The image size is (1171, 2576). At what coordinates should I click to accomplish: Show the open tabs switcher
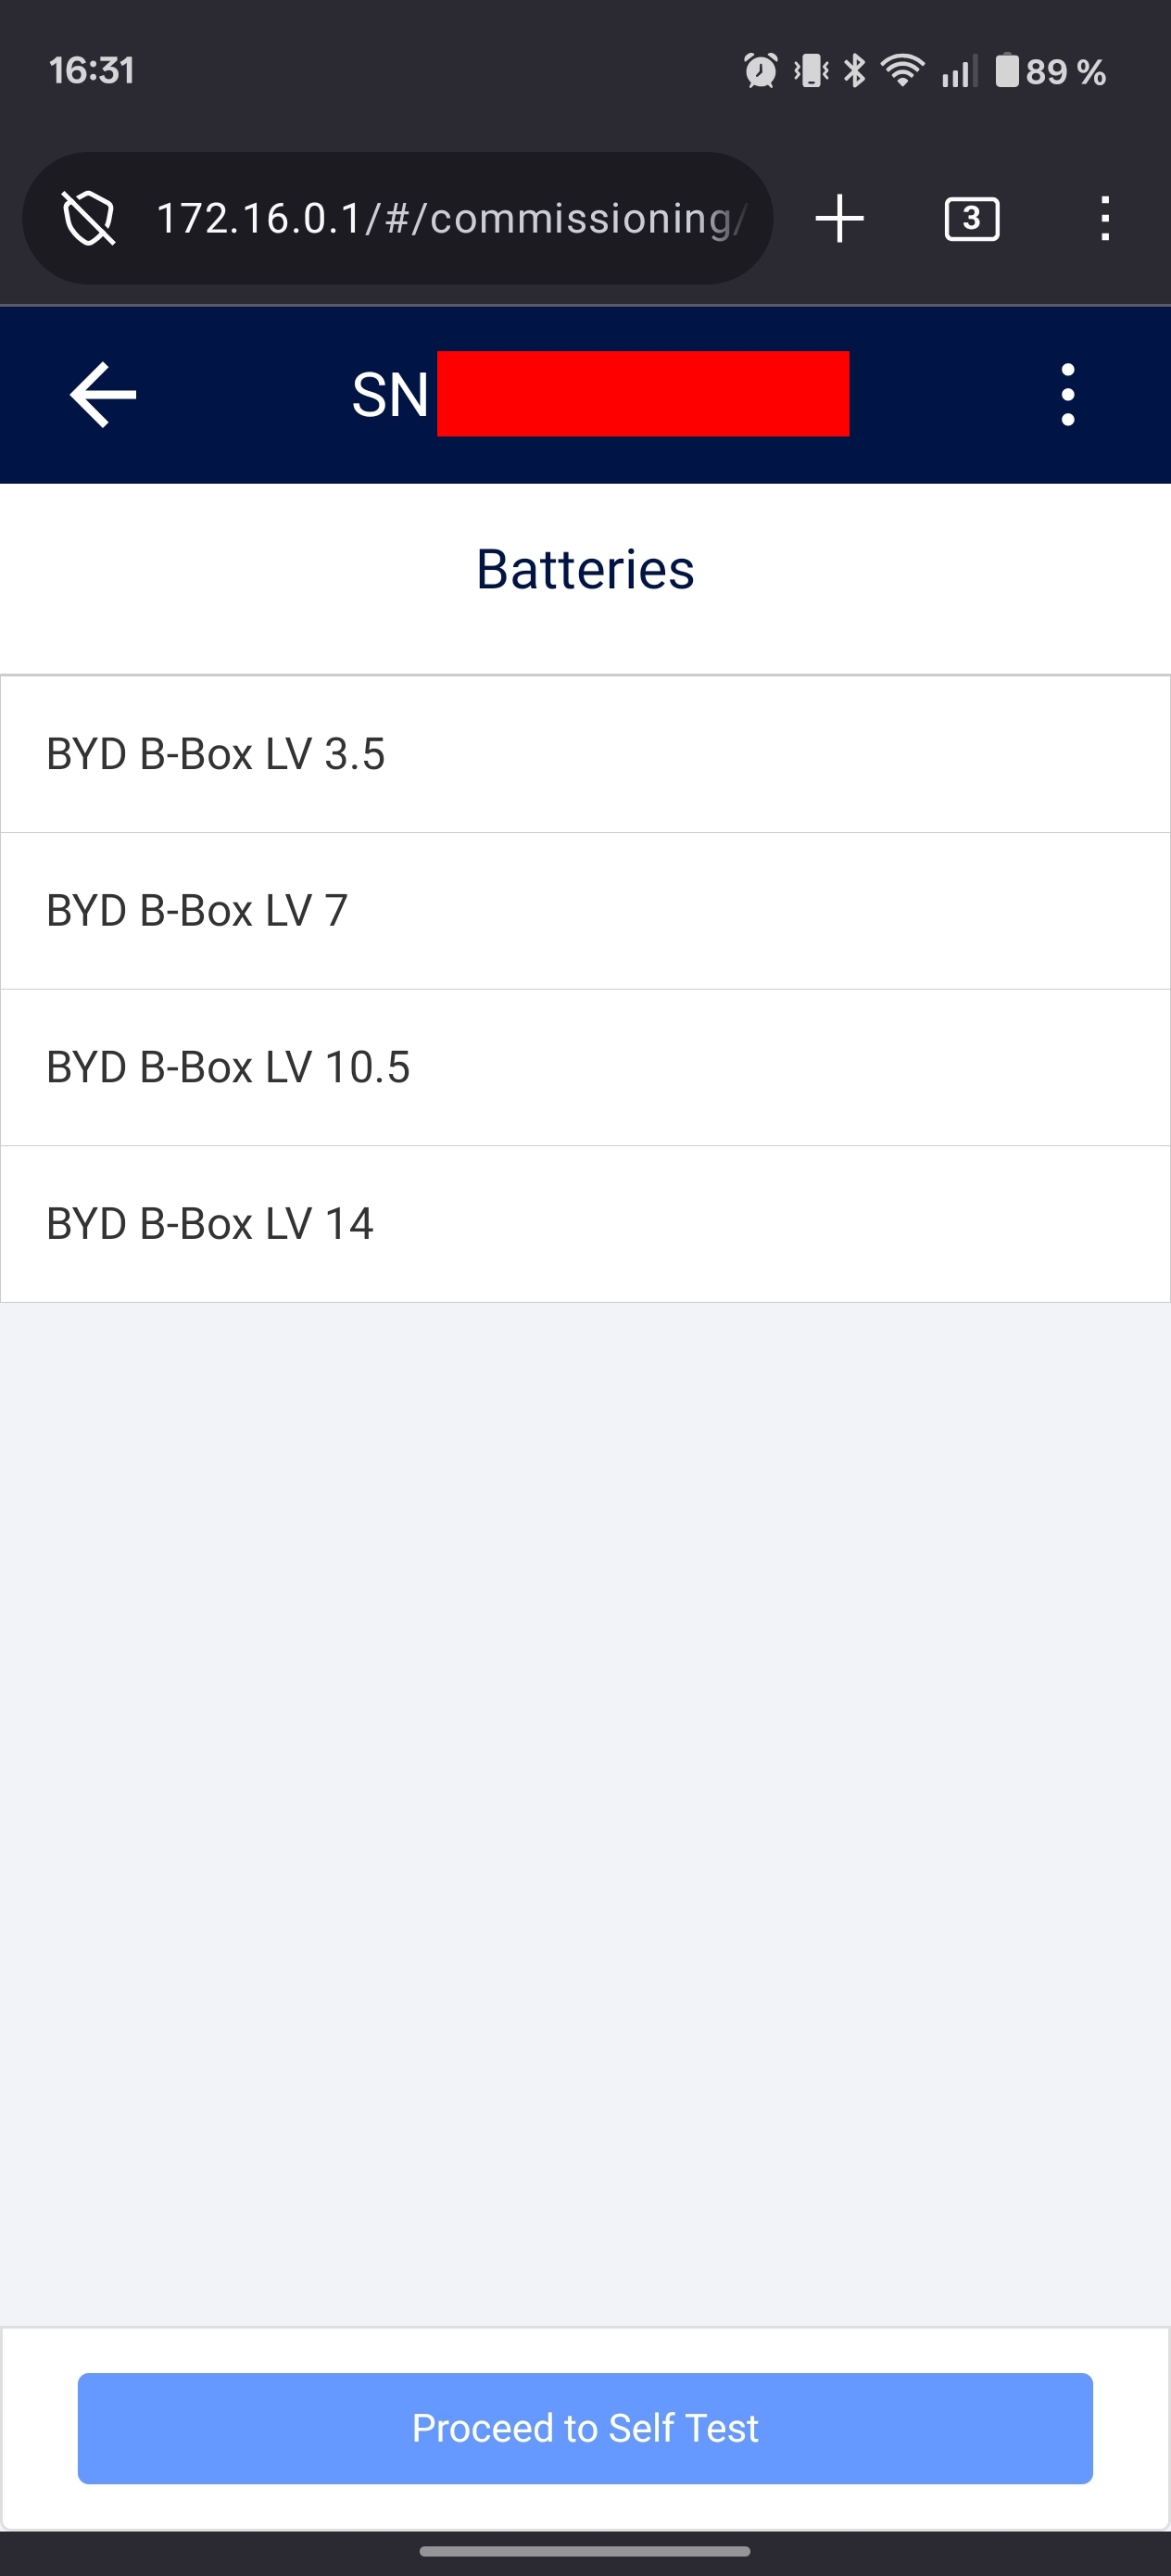(x=971, y=218)
